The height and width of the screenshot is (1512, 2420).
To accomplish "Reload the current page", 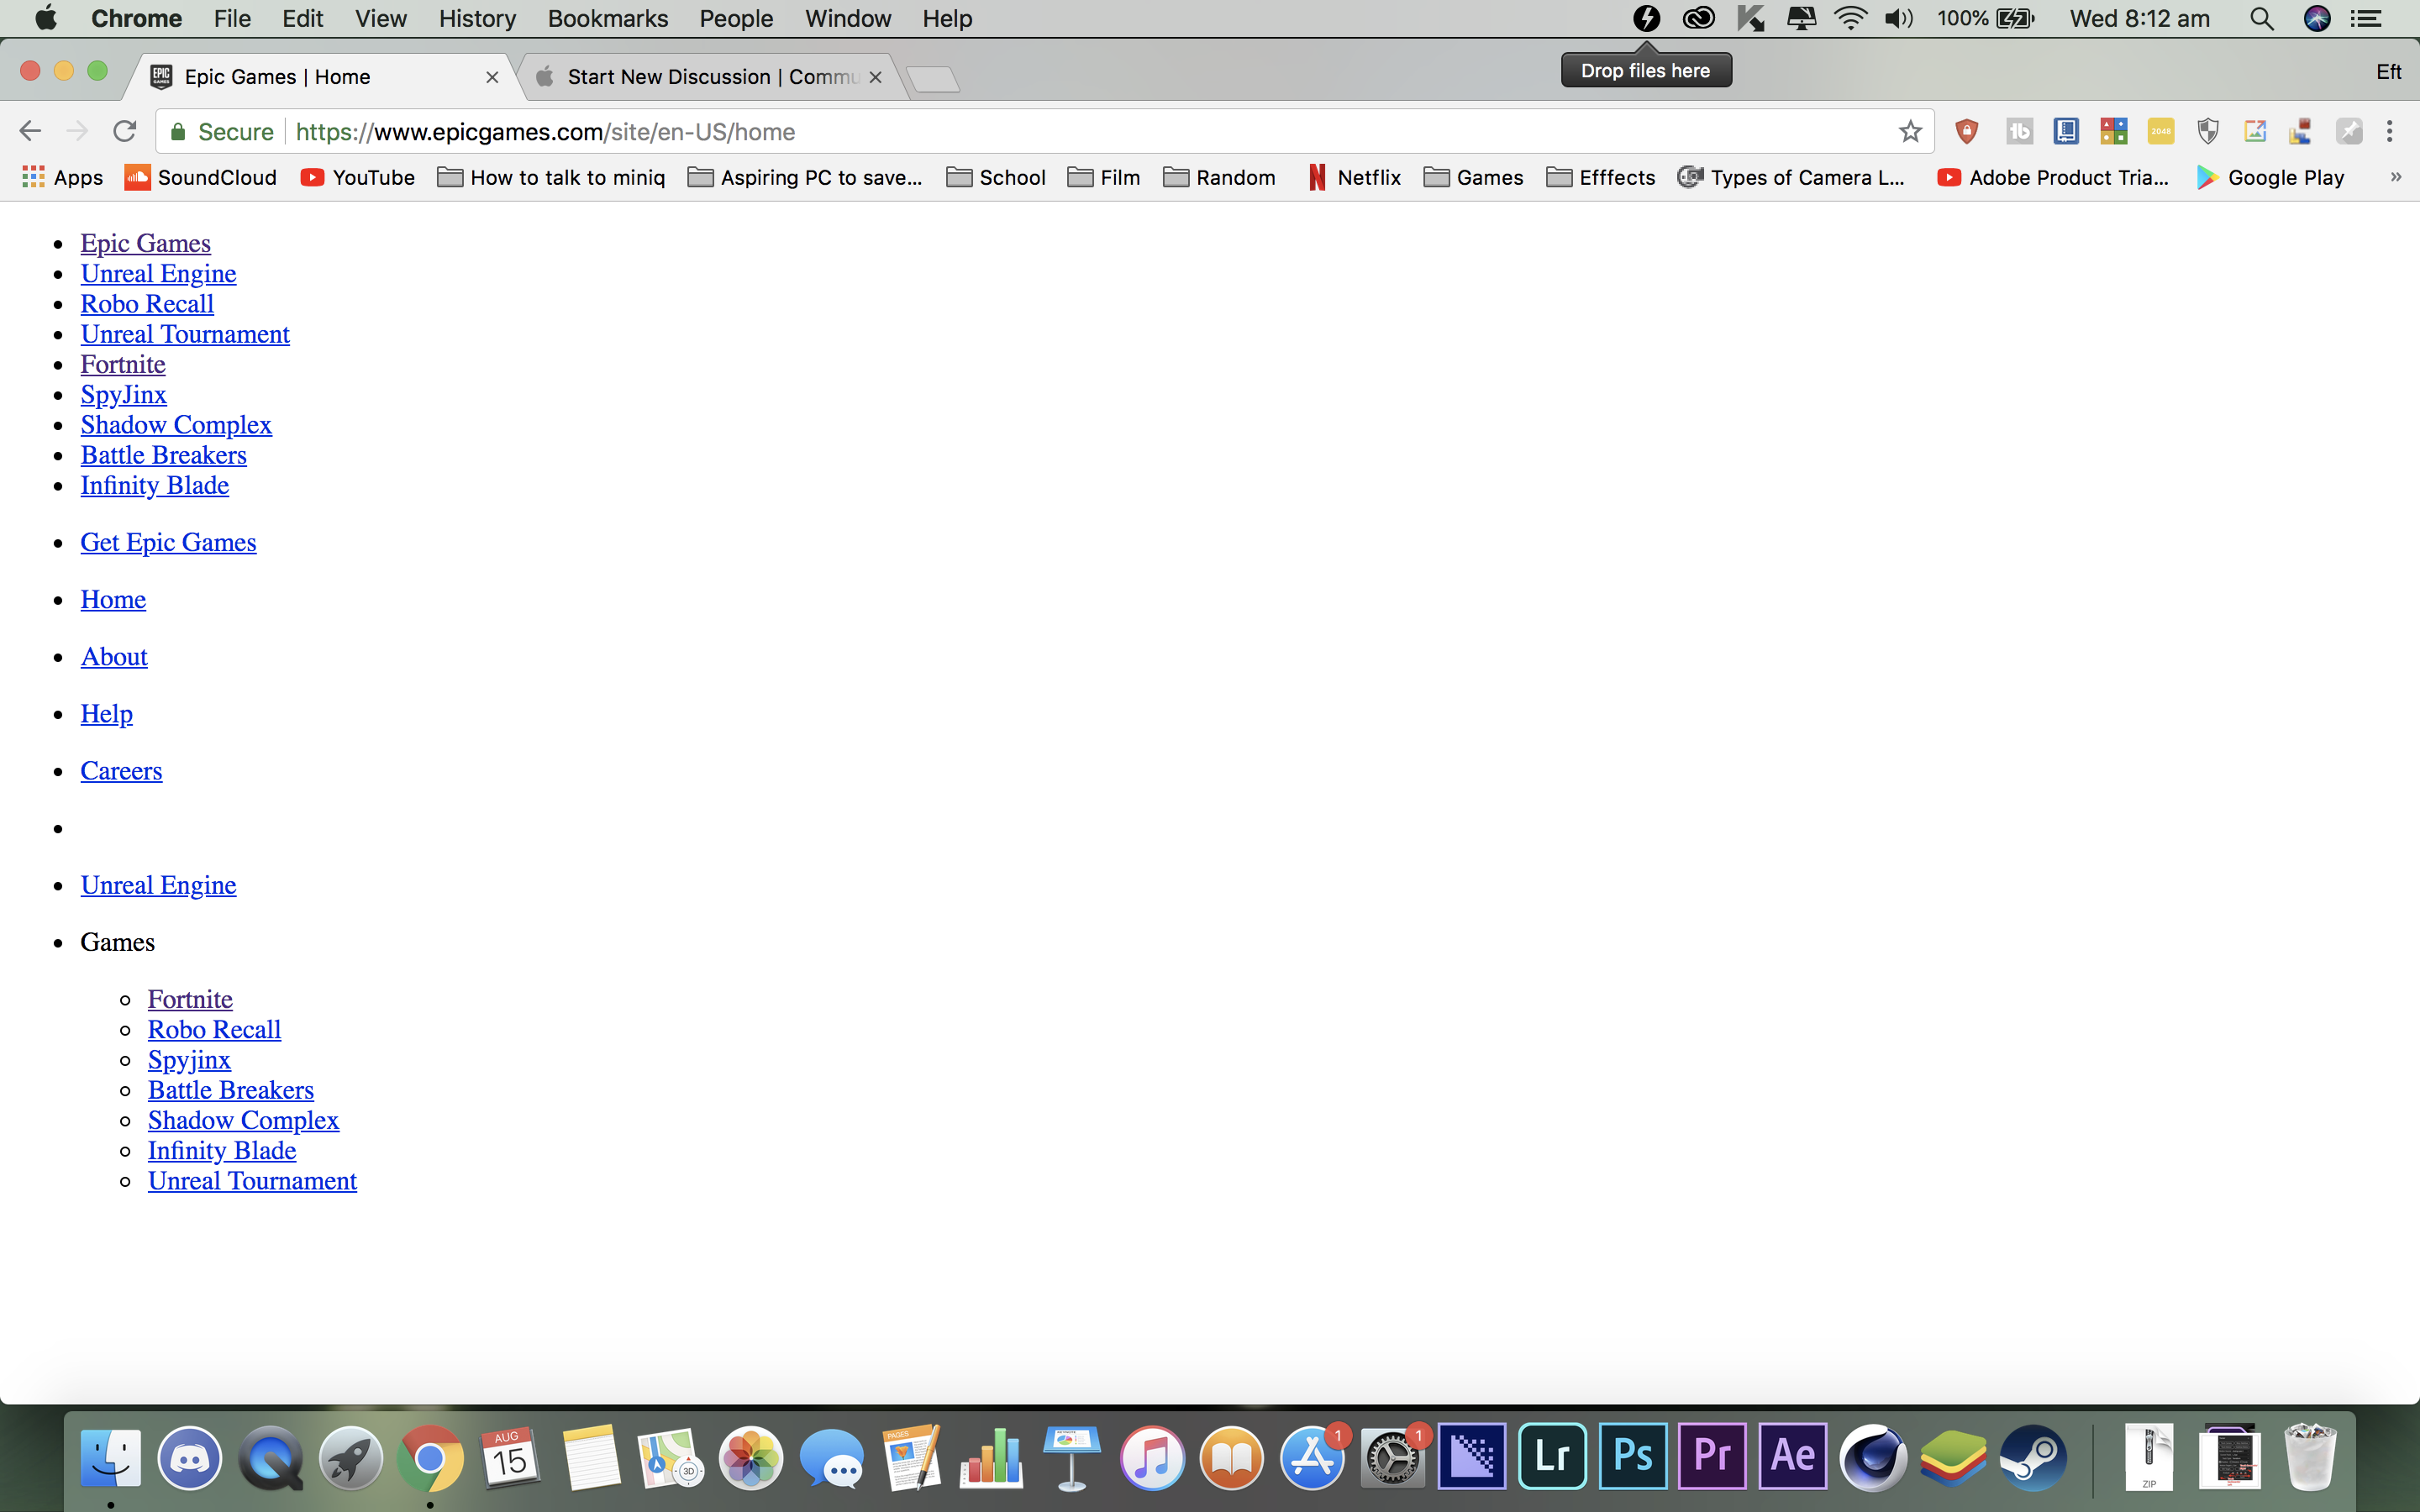I will 124,131.
